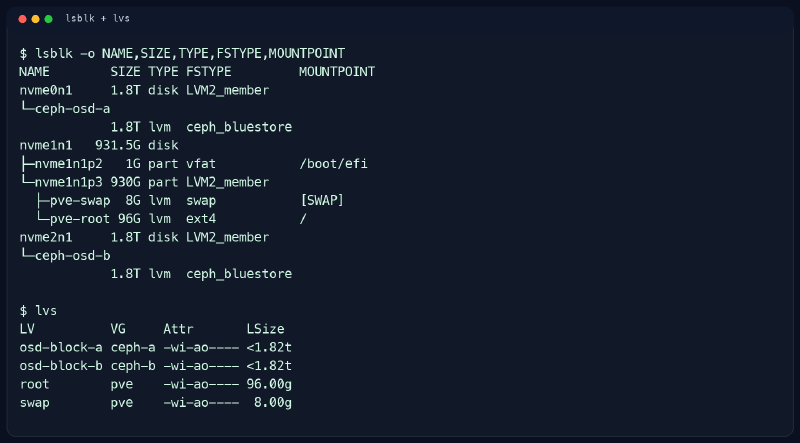Select the ceph-osd-a tree entry
800x443 pixels.
65,109
